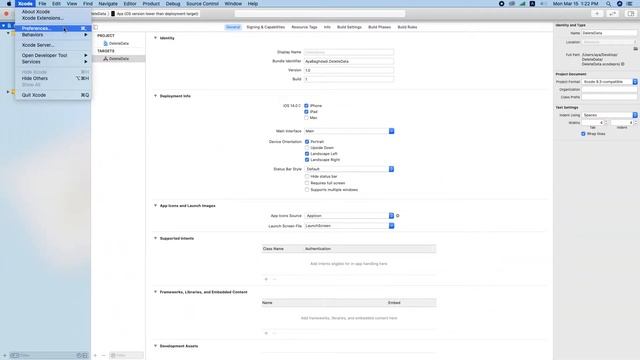
Task: Collapse the Supported Intents section
Action: (156, 238)
